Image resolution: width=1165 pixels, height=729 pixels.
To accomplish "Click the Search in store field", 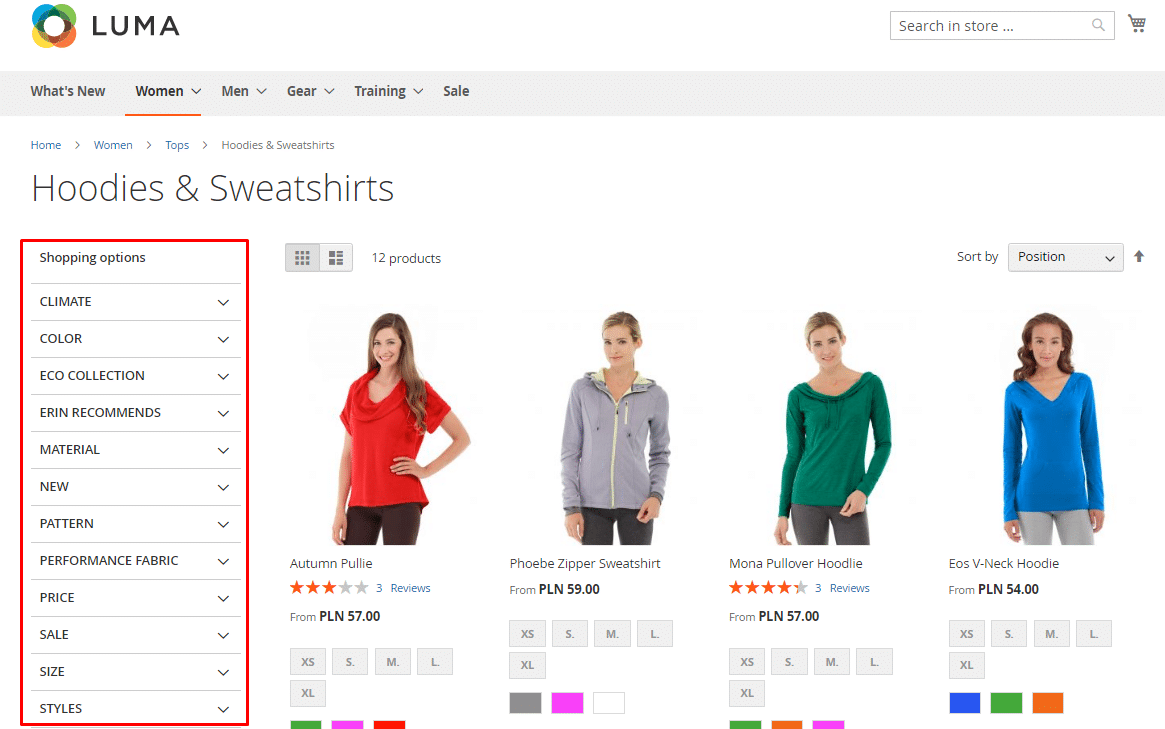I will (990, 26).
